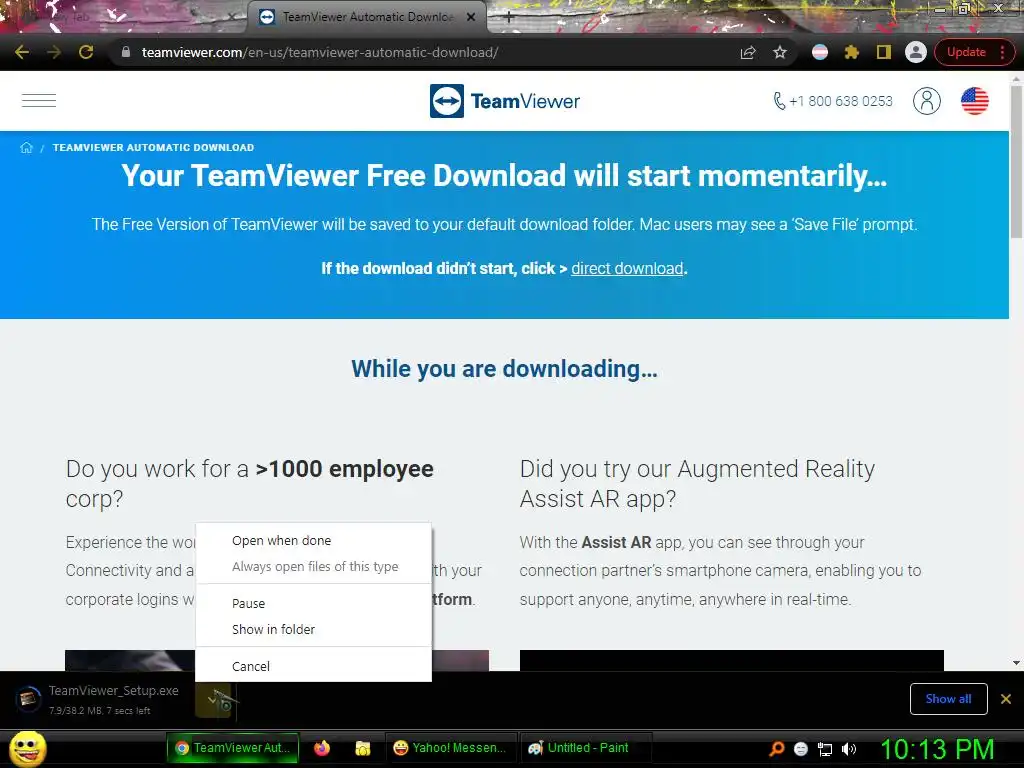Screen dimensions: 1024x768
Task: Click the direct download link
Action: pos(627,268)
